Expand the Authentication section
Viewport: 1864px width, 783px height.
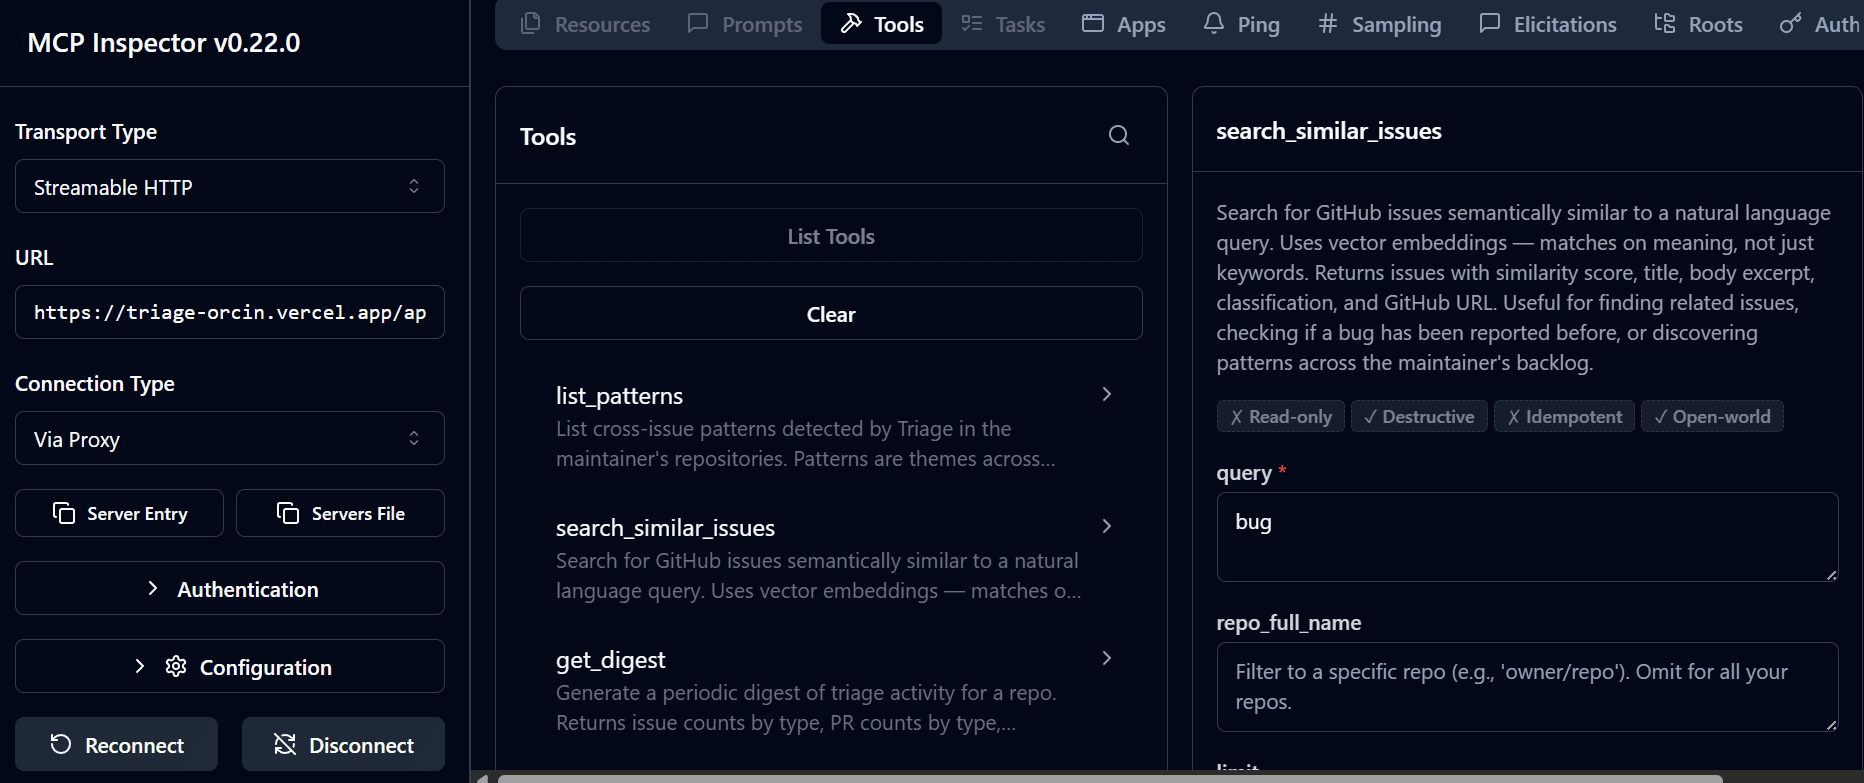point(230,589)
